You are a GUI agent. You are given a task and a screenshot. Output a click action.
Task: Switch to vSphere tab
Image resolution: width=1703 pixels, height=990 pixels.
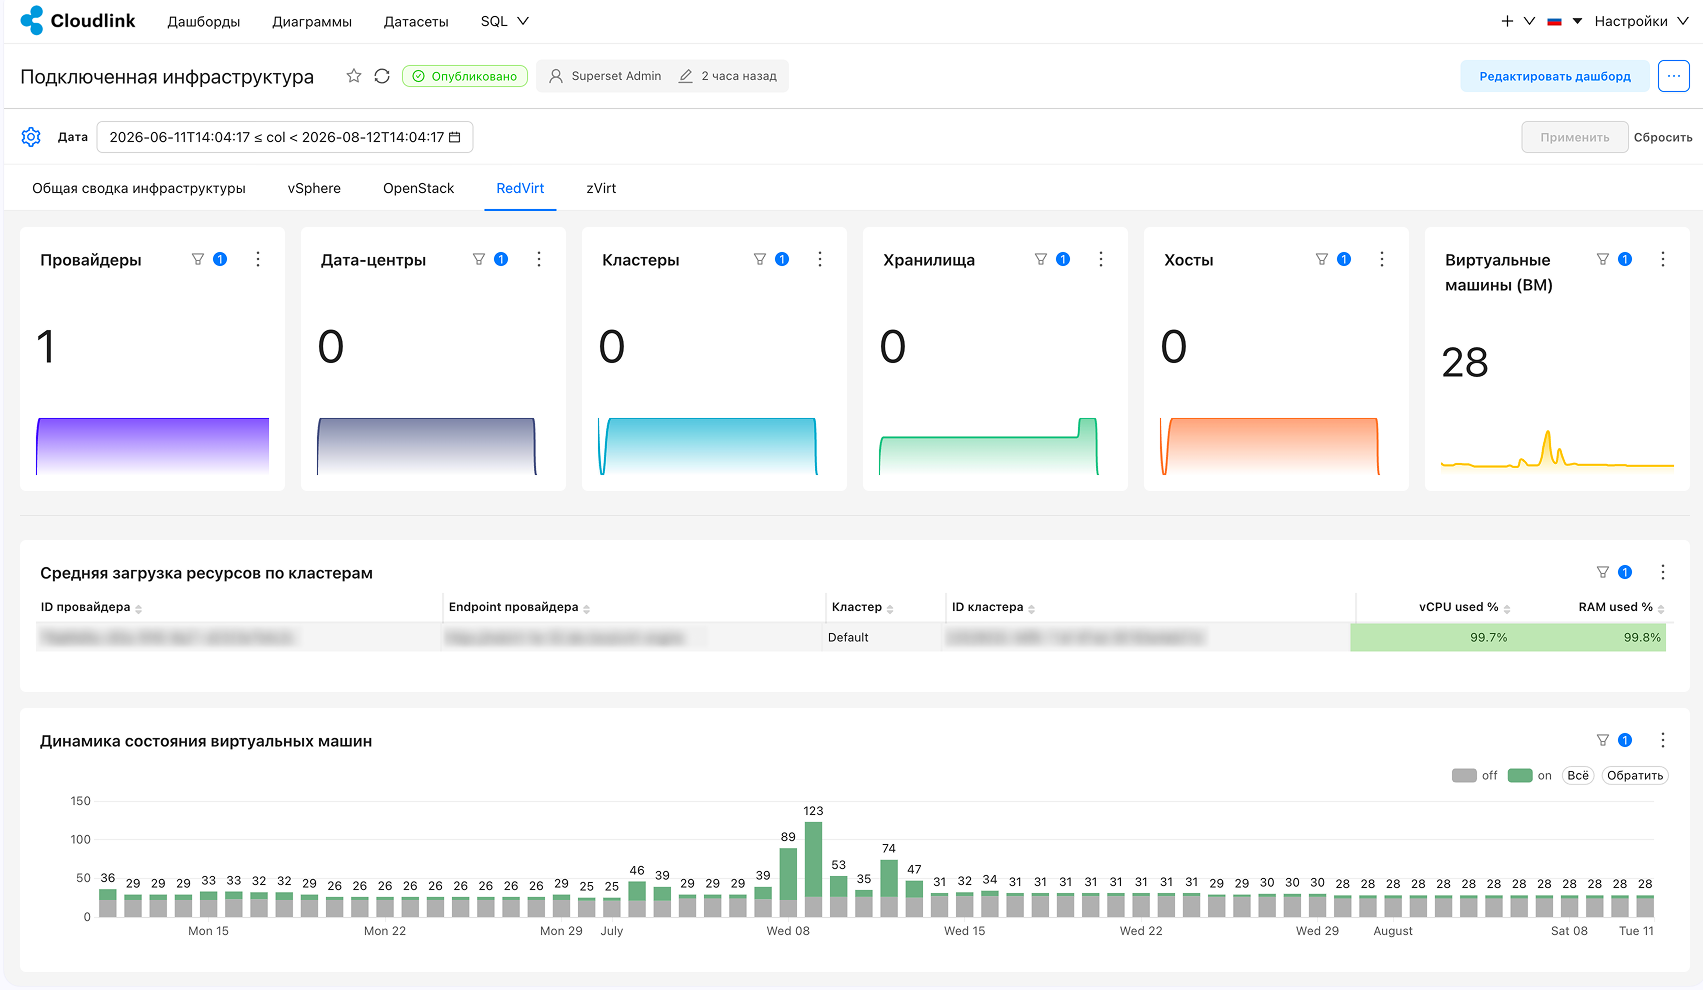[314, 188]
